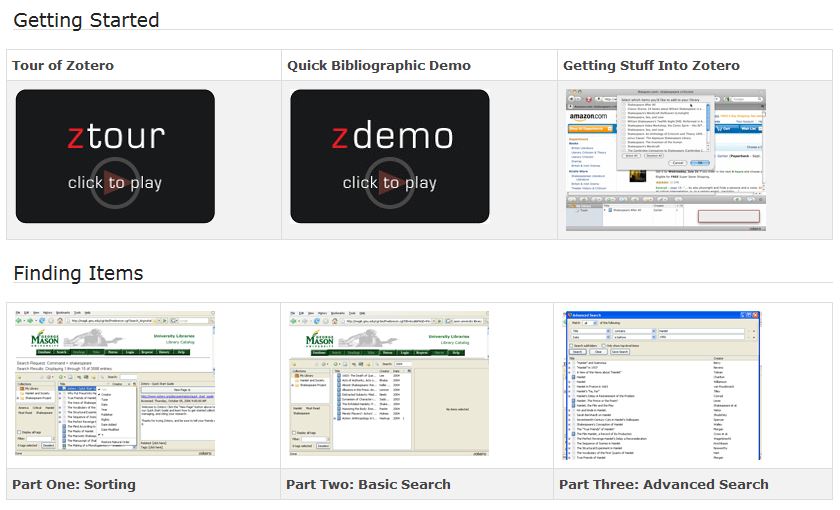The width and height of the screenshot is (840, 510).
Task: Click the Tour of Zotero title
Action: coord(63,65)
